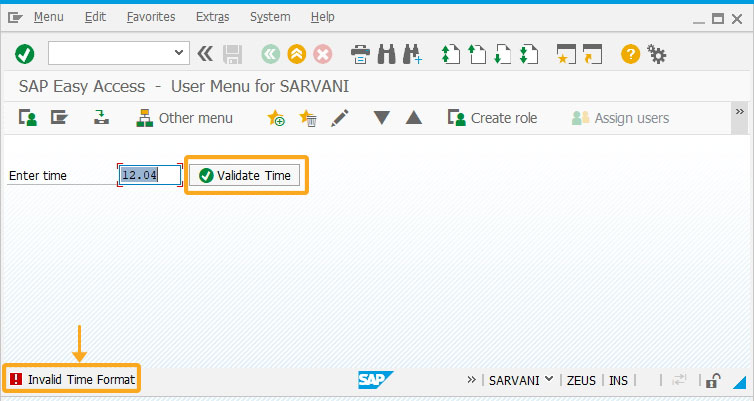The height and width of the screenshot is (401, 754).
Task: Go to Next Page icon
Action: click(x=503, y=54)
